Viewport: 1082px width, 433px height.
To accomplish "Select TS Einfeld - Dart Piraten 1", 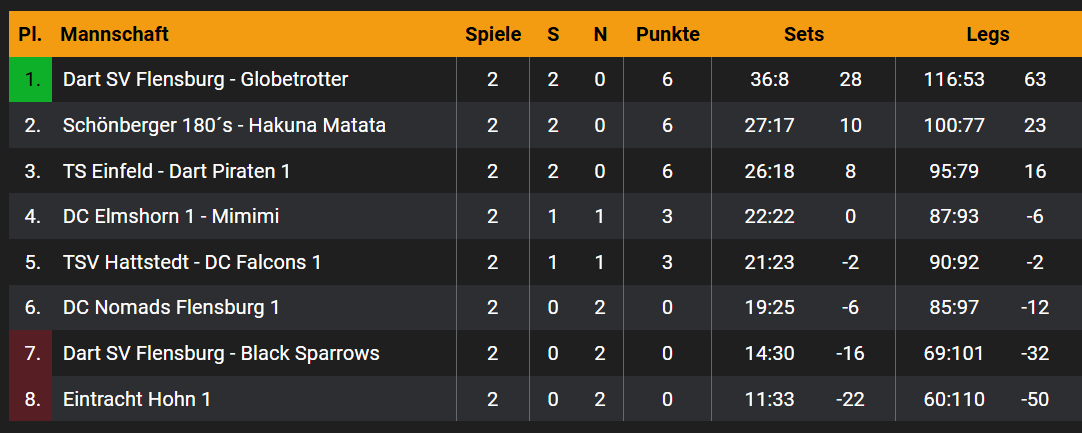I will [x=176, y=172].
